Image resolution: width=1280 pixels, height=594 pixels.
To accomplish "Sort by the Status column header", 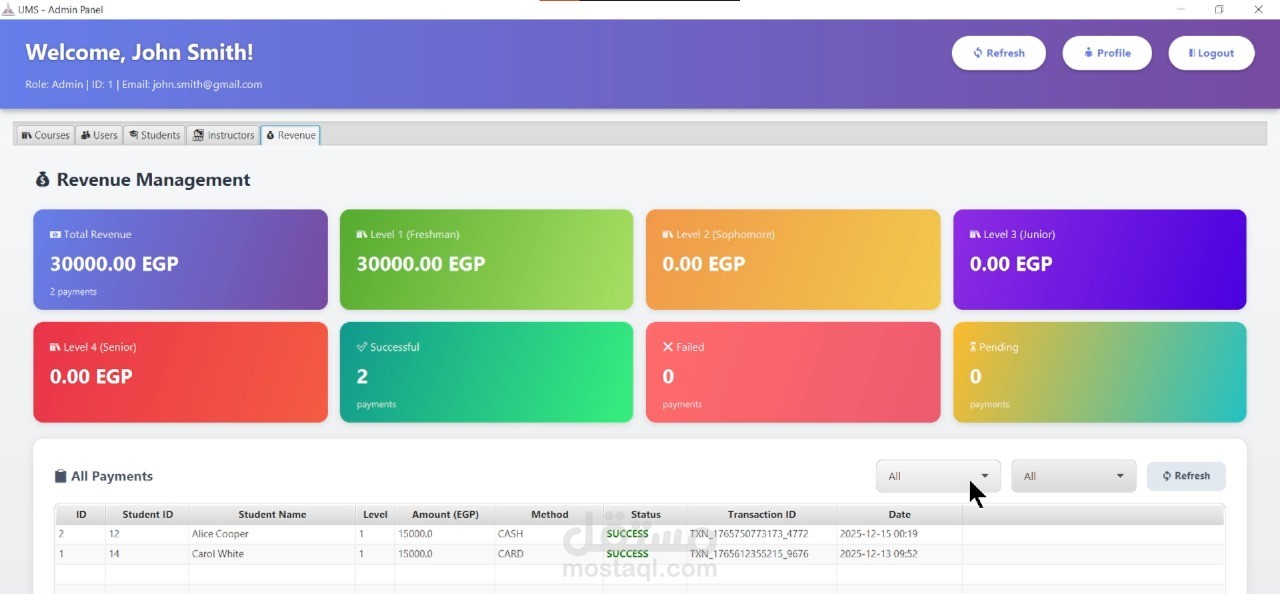I will (x=645, y=514).
